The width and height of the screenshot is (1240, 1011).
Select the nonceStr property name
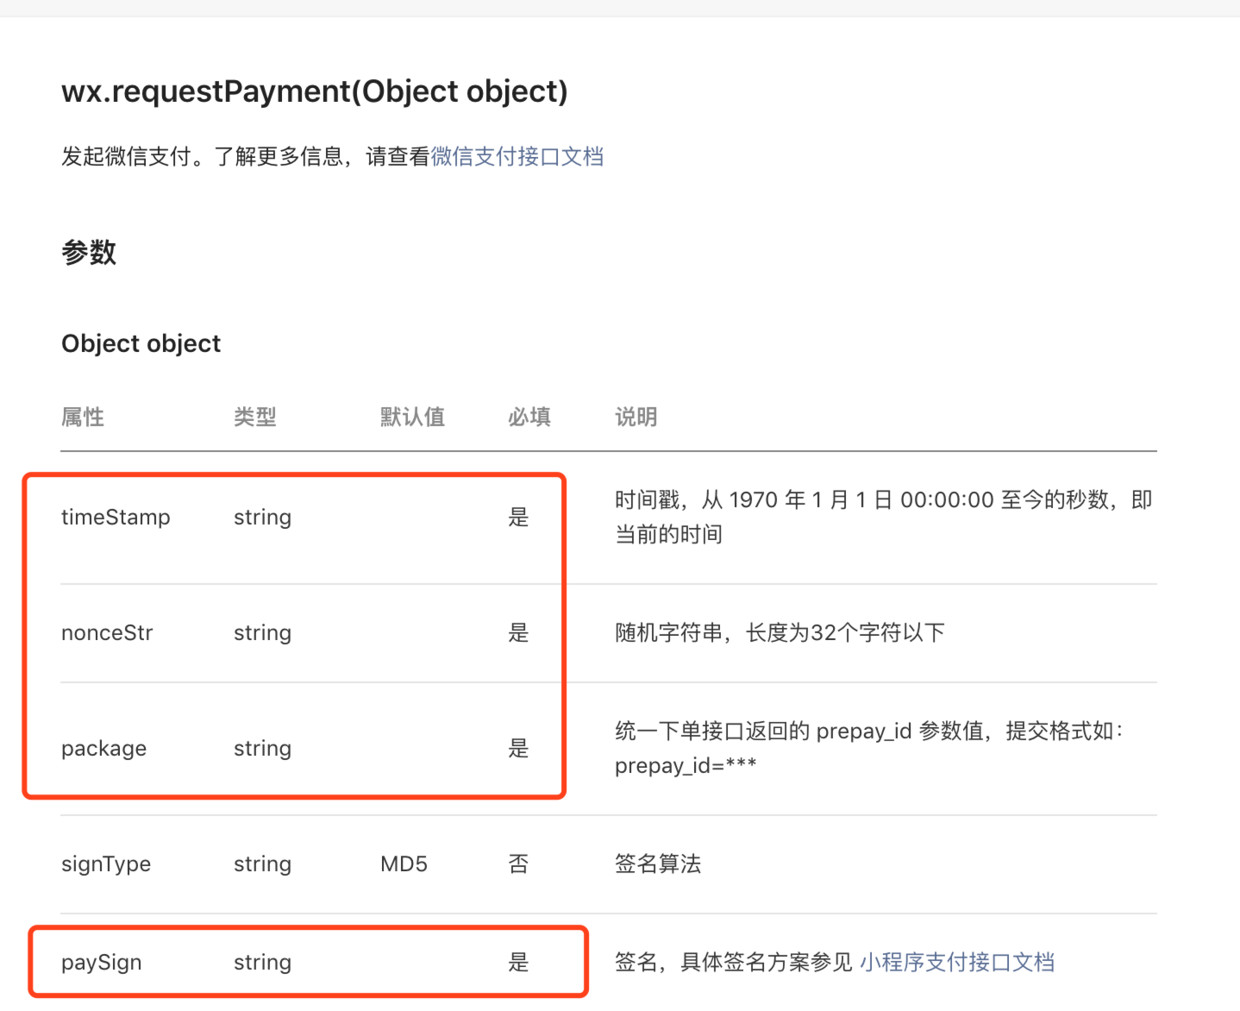[x=107, y=633]
